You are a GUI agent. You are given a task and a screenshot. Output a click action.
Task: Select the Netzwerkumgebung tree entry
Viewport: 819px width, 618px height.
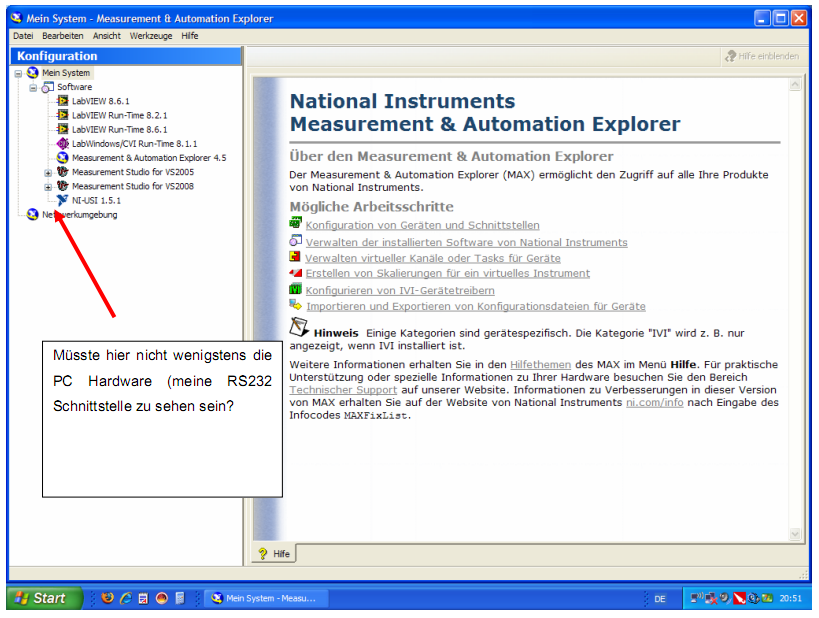[79, 214]
